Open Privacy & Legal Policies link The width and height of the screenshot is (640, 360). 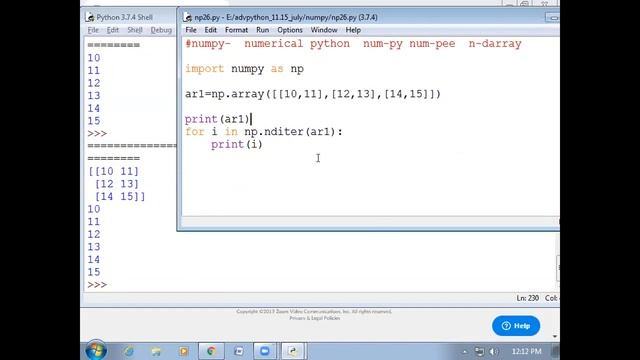pyautogui.click(x=315, y=318)
